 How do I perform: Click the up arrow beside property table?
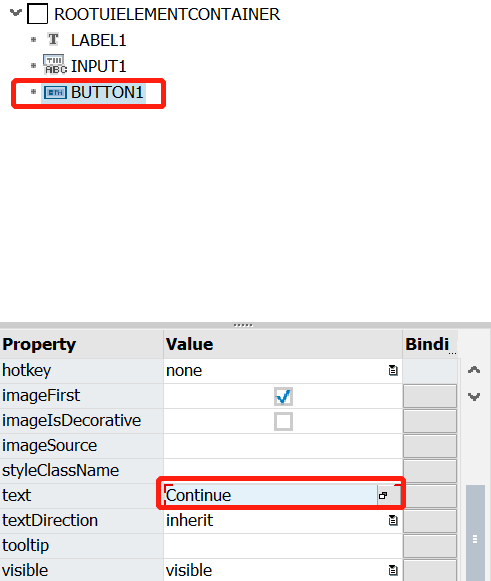pos(474,369)
